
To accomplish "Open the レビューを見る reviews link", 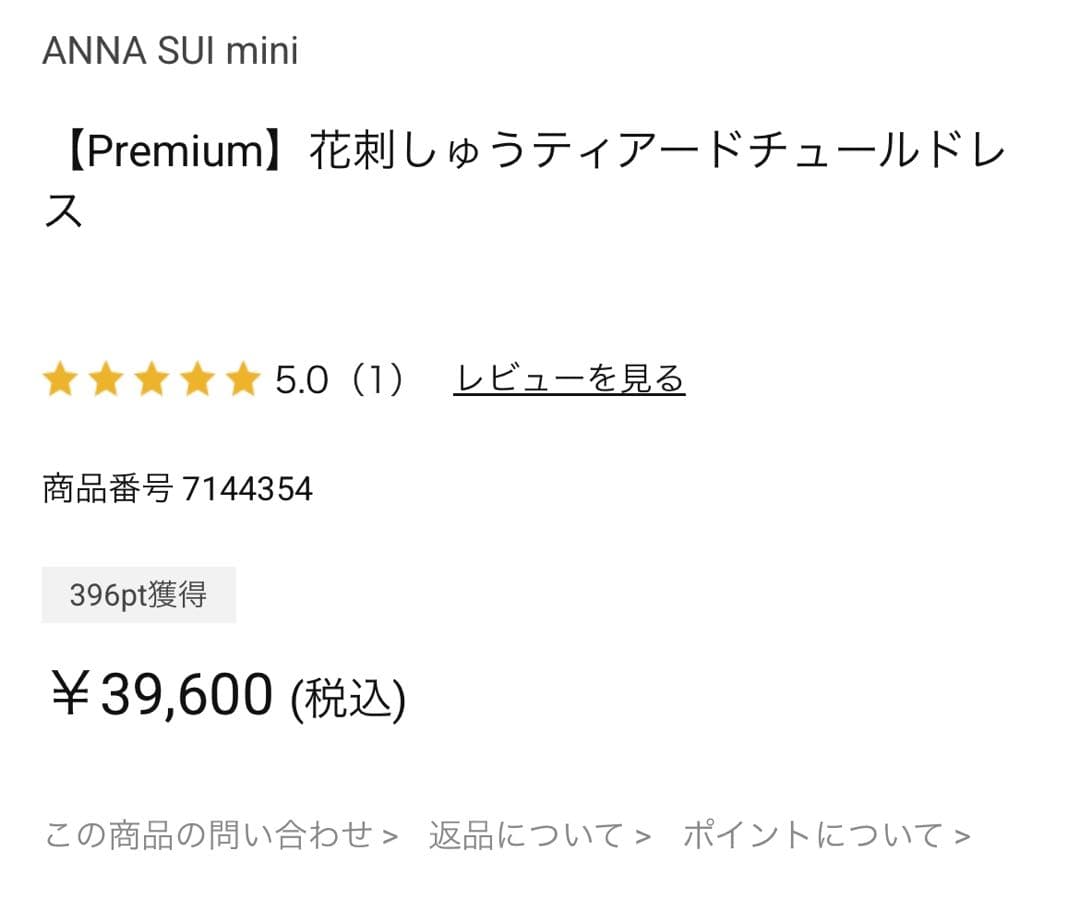I will 568,380.
